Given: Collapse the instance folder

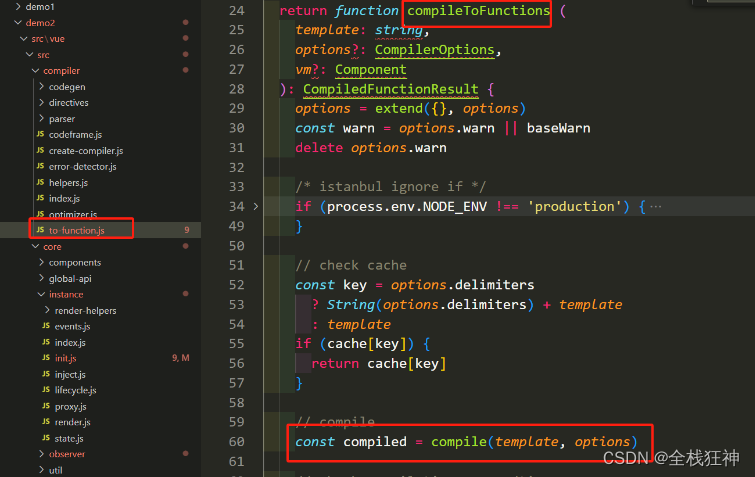Looking at the screenshot, I should coord(41,294).
